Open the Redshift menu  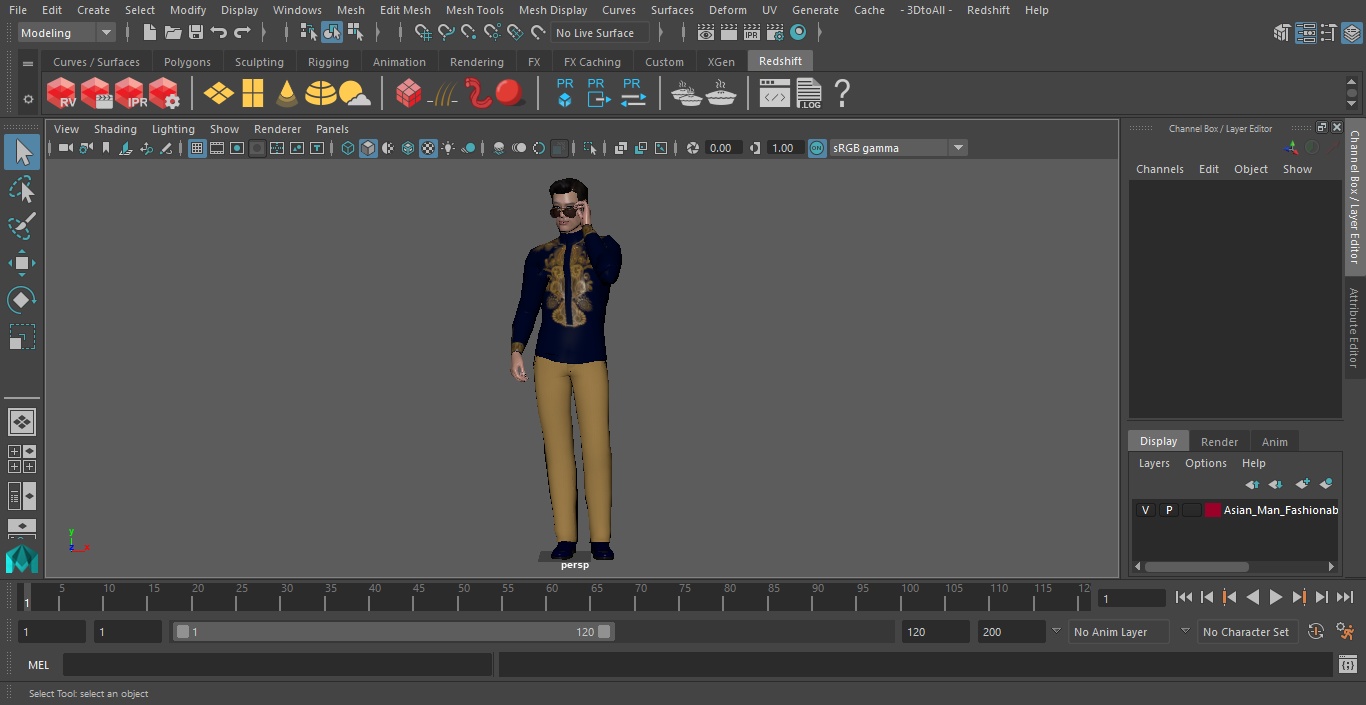988,10
